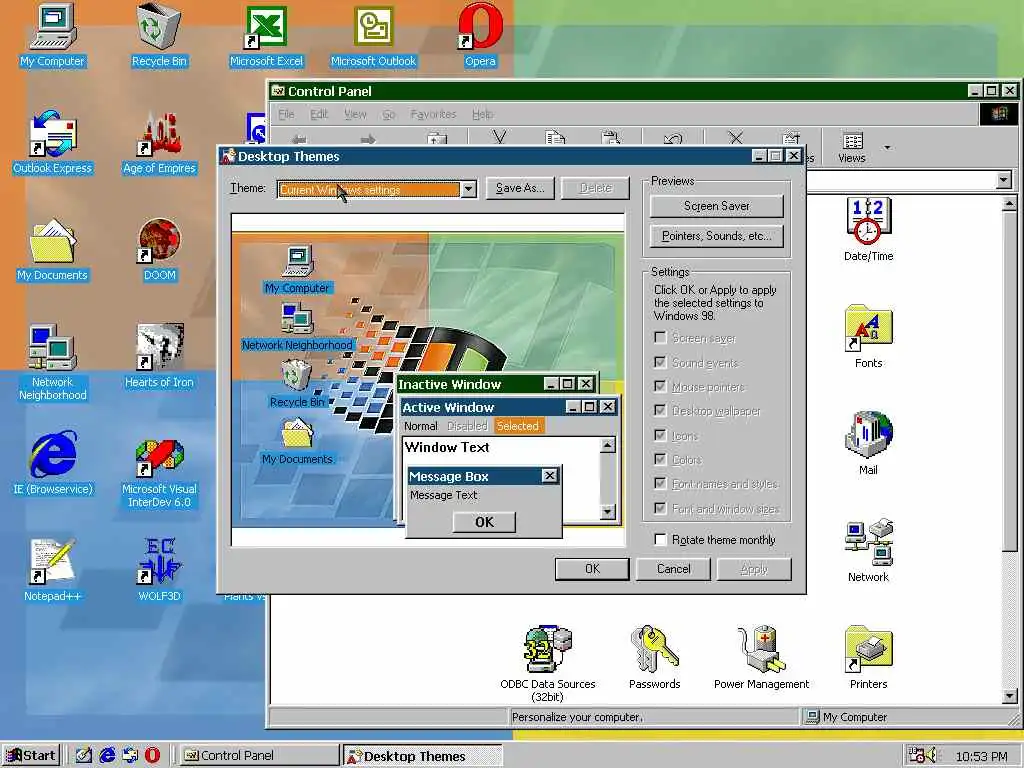The width and height of the screenshot is (1024, 768).
Task: Toggle Font names and styles checkbox
Action: click(660, 484)
